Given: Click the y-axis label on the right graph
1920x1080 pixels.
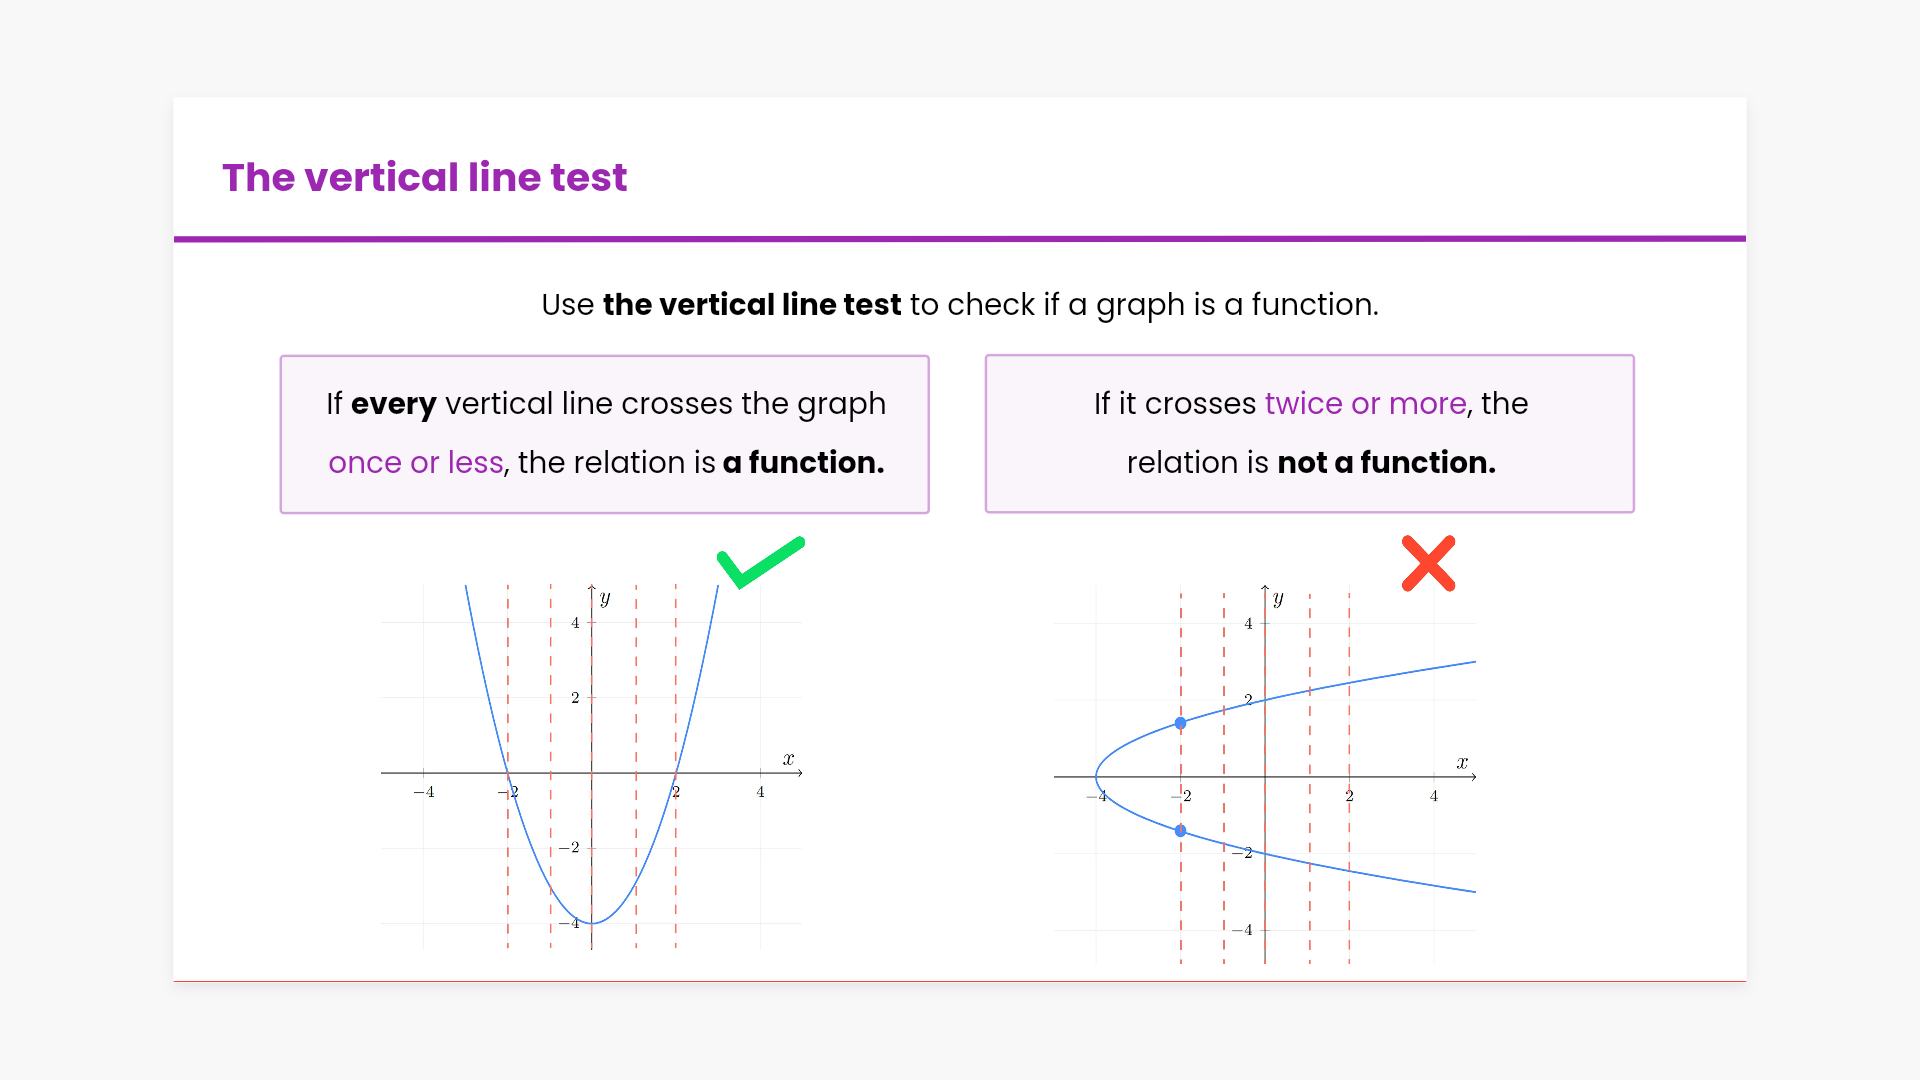Looking at the screenshot, I should pos(1278,599).
